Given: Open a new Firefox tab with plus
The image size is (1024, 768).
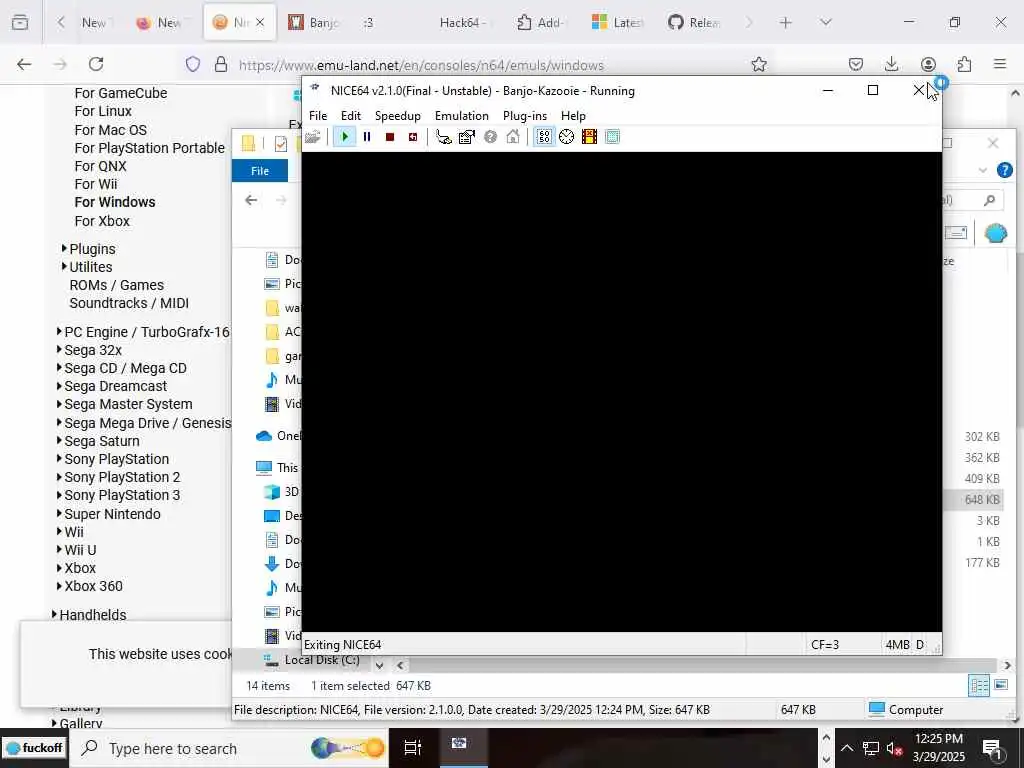Looking at the screenshot, I should point(786,23).
